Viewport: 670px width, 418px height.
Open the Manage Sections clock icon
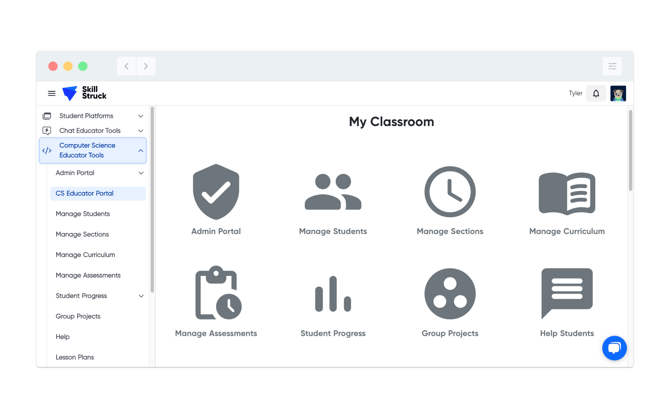[x=450, y=192]
